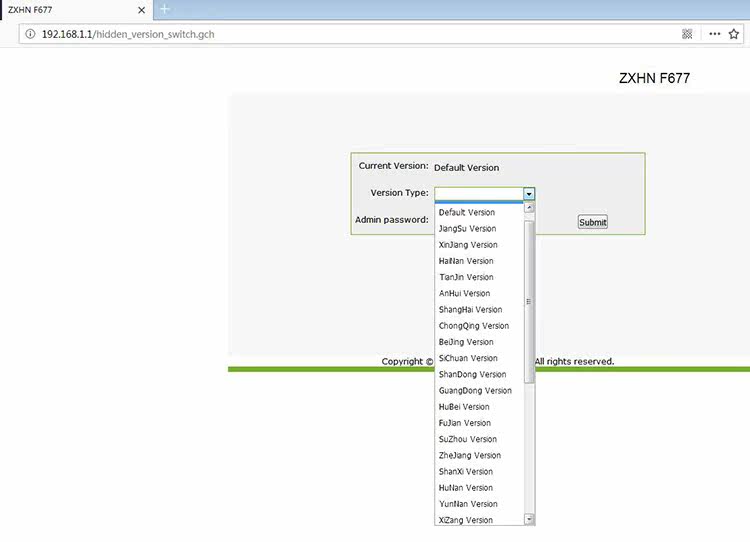Choose Default Version from the list
Viewport: 750px width, 542px height.
[x=479, y=212]
